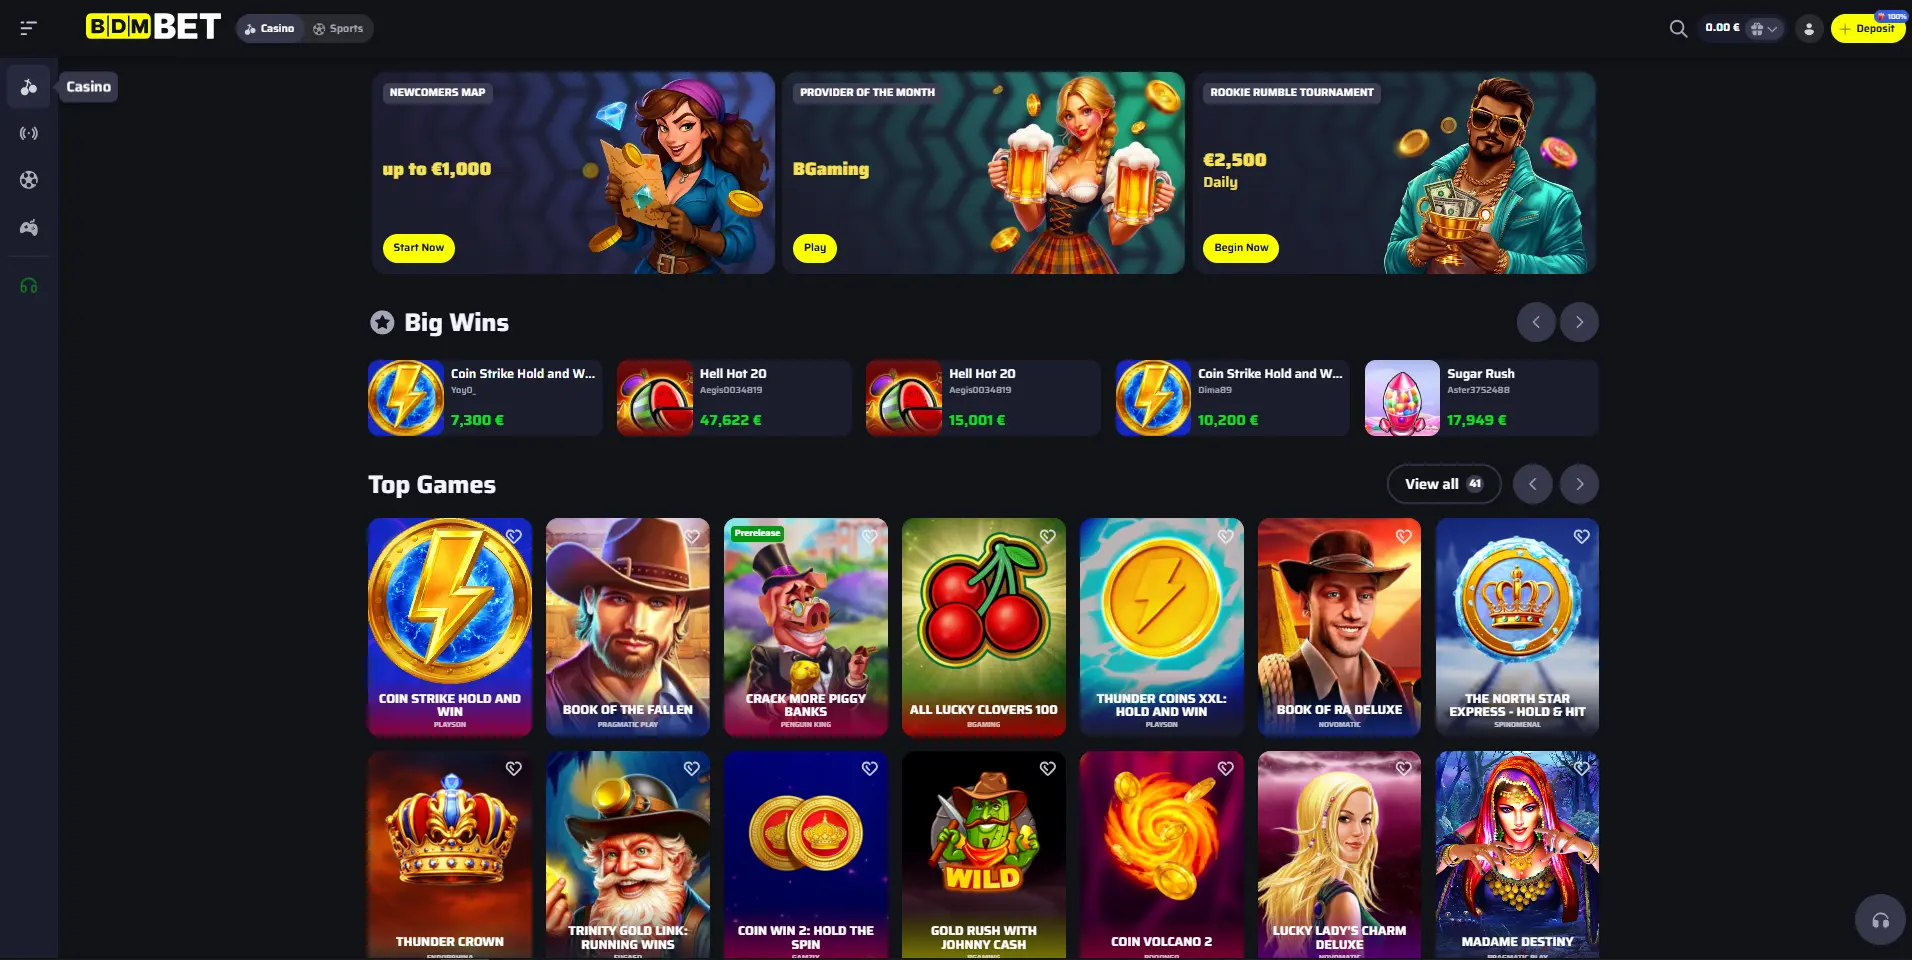Open the green support headset sidebar icon

(x=29, y=286)
